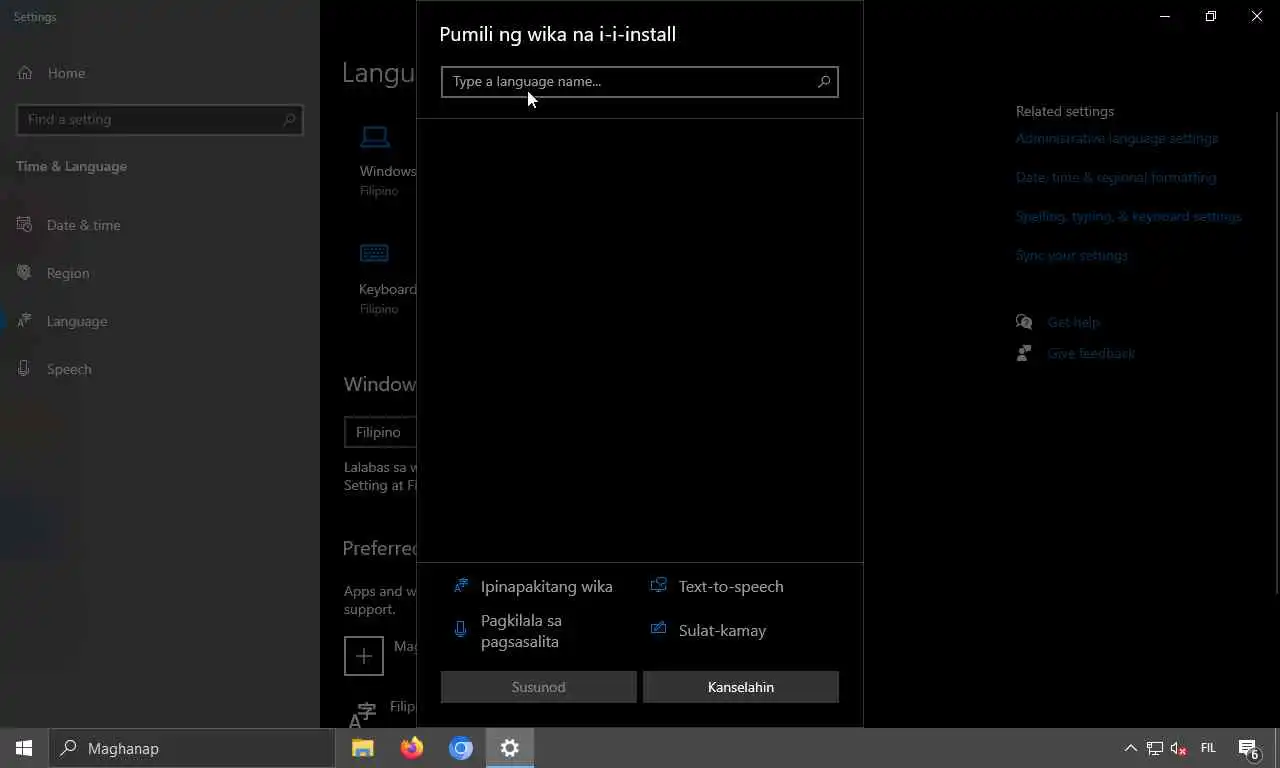This screenshot has height=768, width=1280.
Task: Open Home in Settings sidebar
Action: (160, 73)
